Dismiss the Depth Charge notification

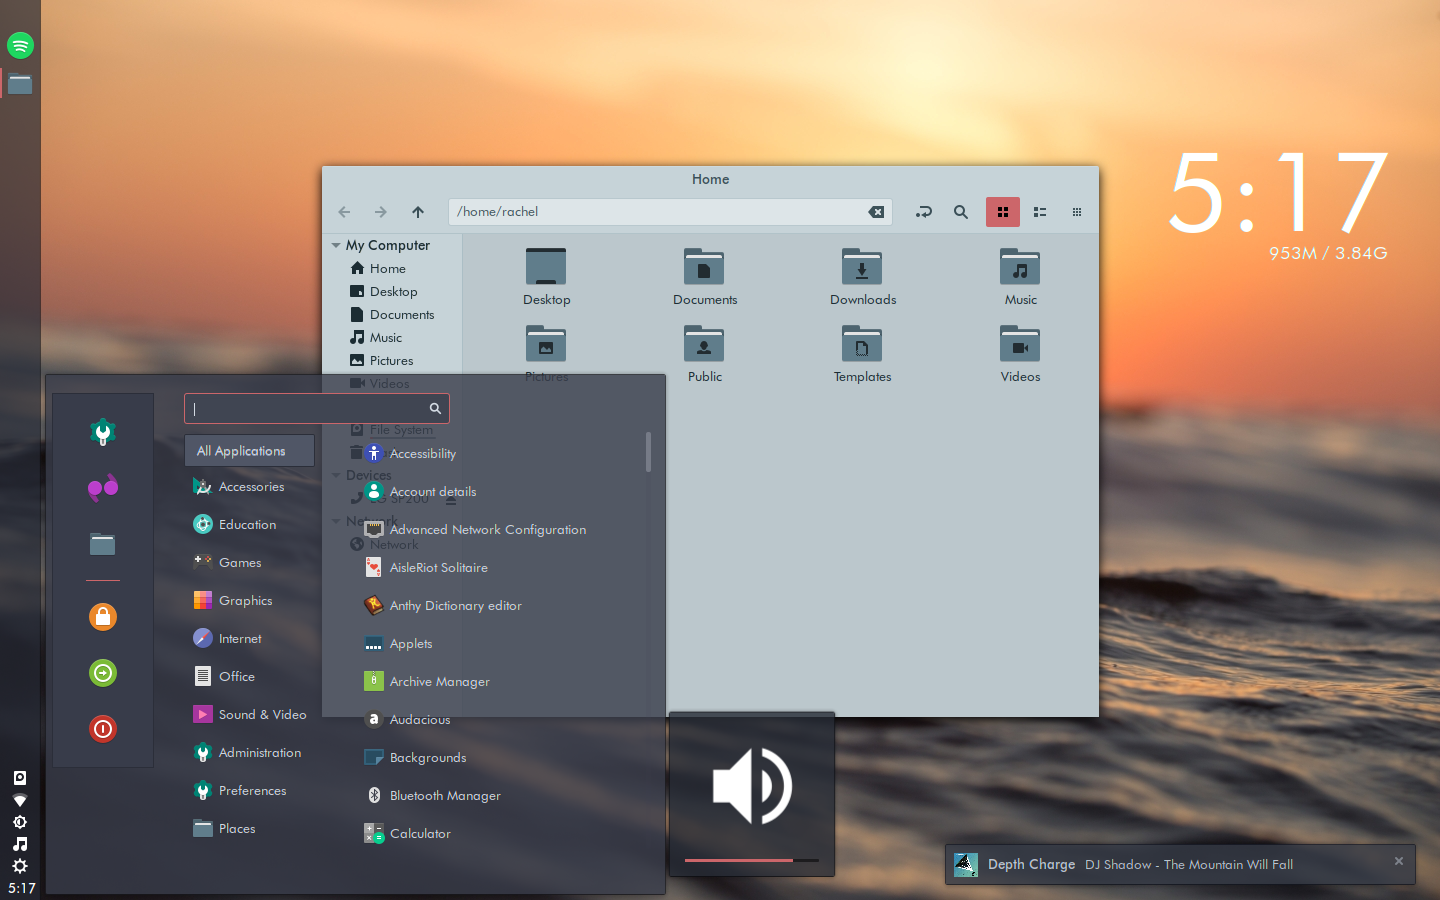point(1399,861)
